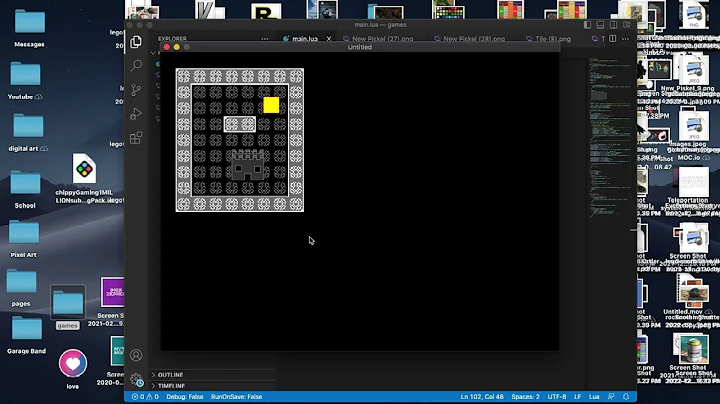Select the games folder on desktop
This screenshot has width=720, height=404.
68,306
